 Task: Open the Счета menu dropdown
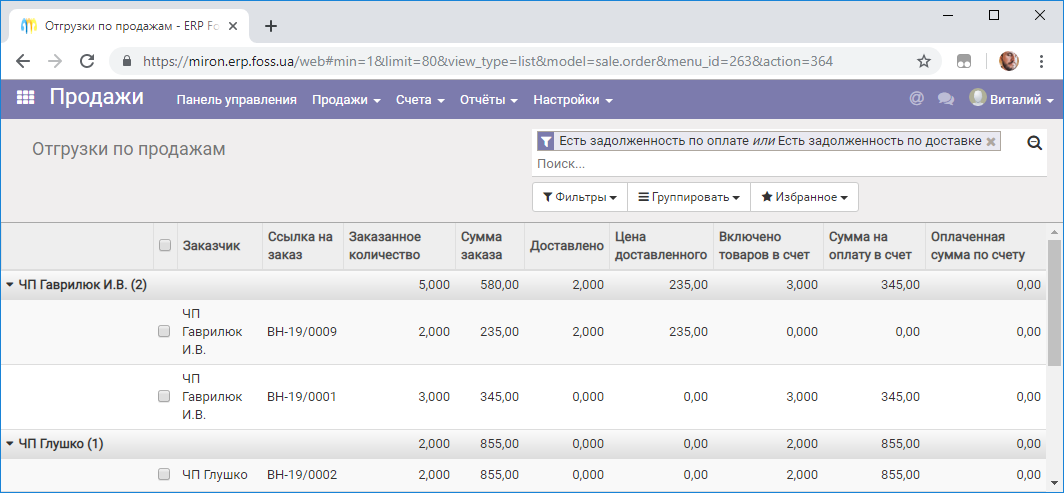pyautogui.click(x=420, y=100)
